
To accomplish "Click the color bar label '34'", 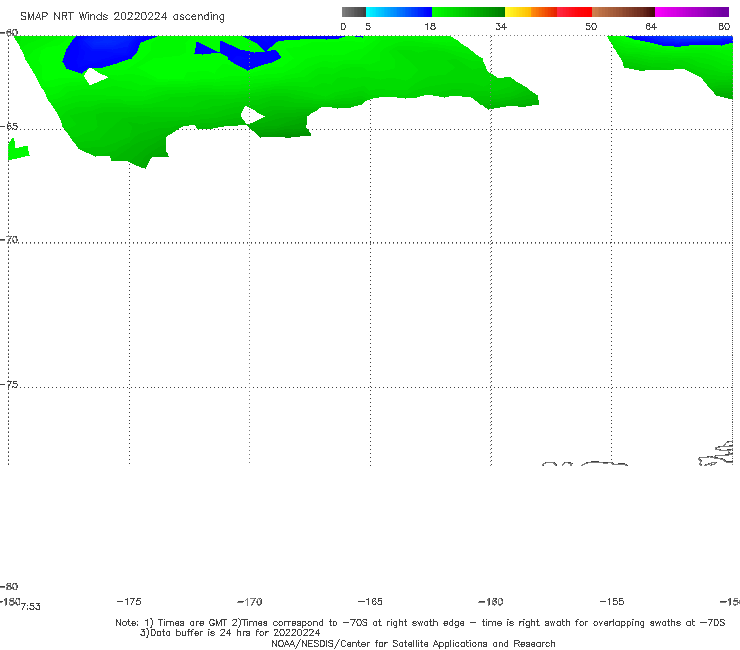I will point(501,26).
